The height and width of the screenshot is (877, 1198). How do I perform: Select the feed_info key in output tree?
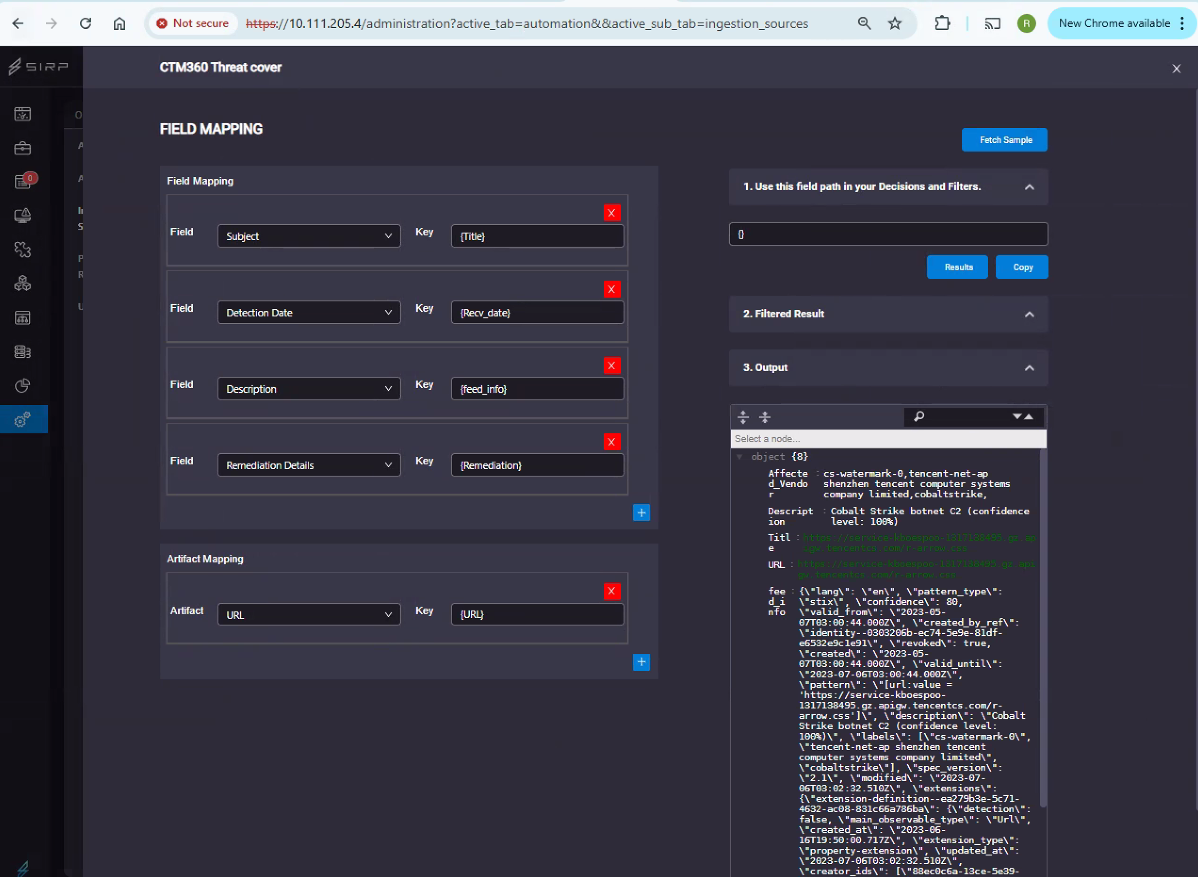point(777,601)
